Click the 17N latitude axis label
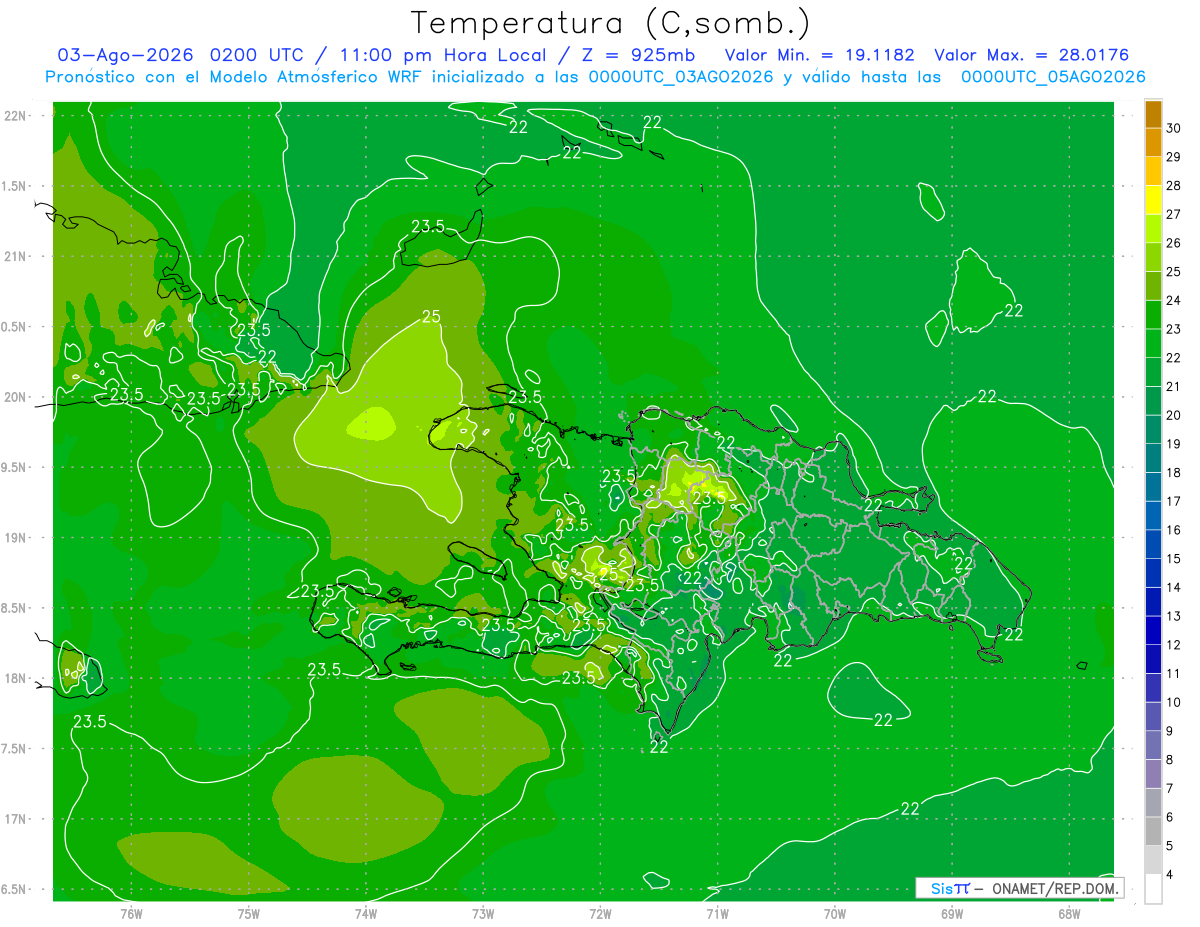The height and width of the screenshot is (927, 1200). tap(16, 819)
